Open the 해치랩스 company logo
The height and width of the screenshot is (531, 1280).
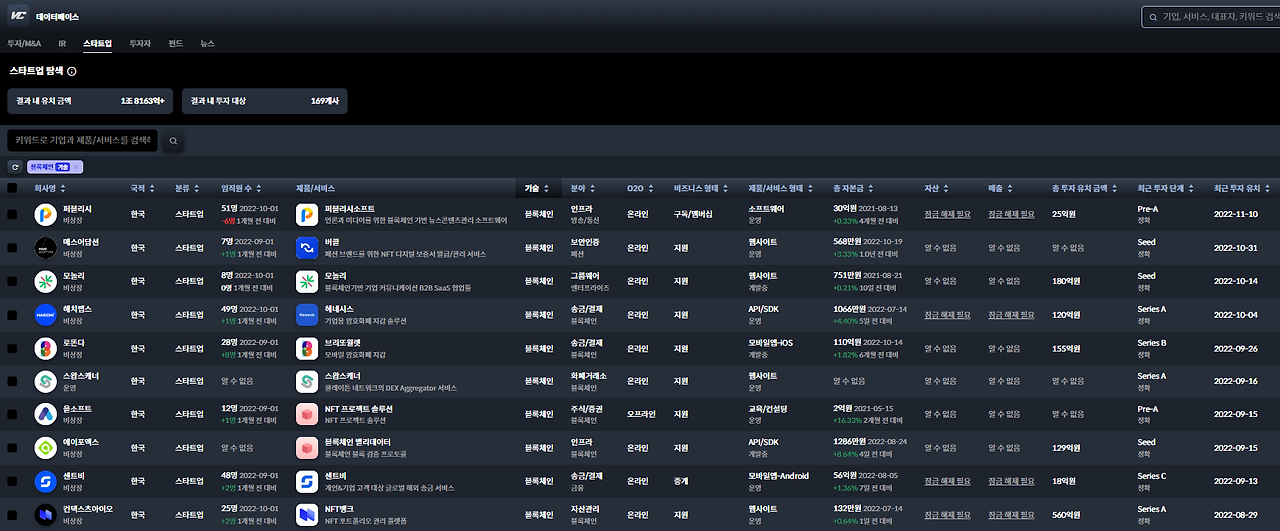tap(46, 314)
